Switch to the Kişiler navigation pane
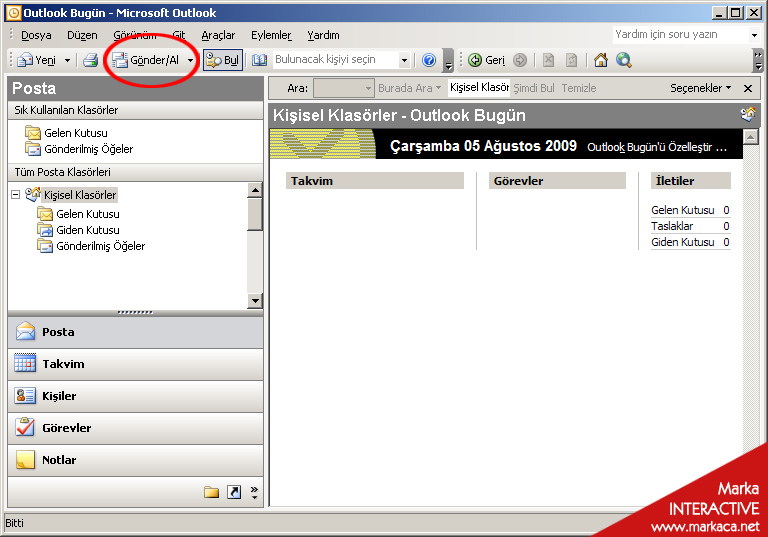Screen dimensions: 768x537 pos(136,396)
